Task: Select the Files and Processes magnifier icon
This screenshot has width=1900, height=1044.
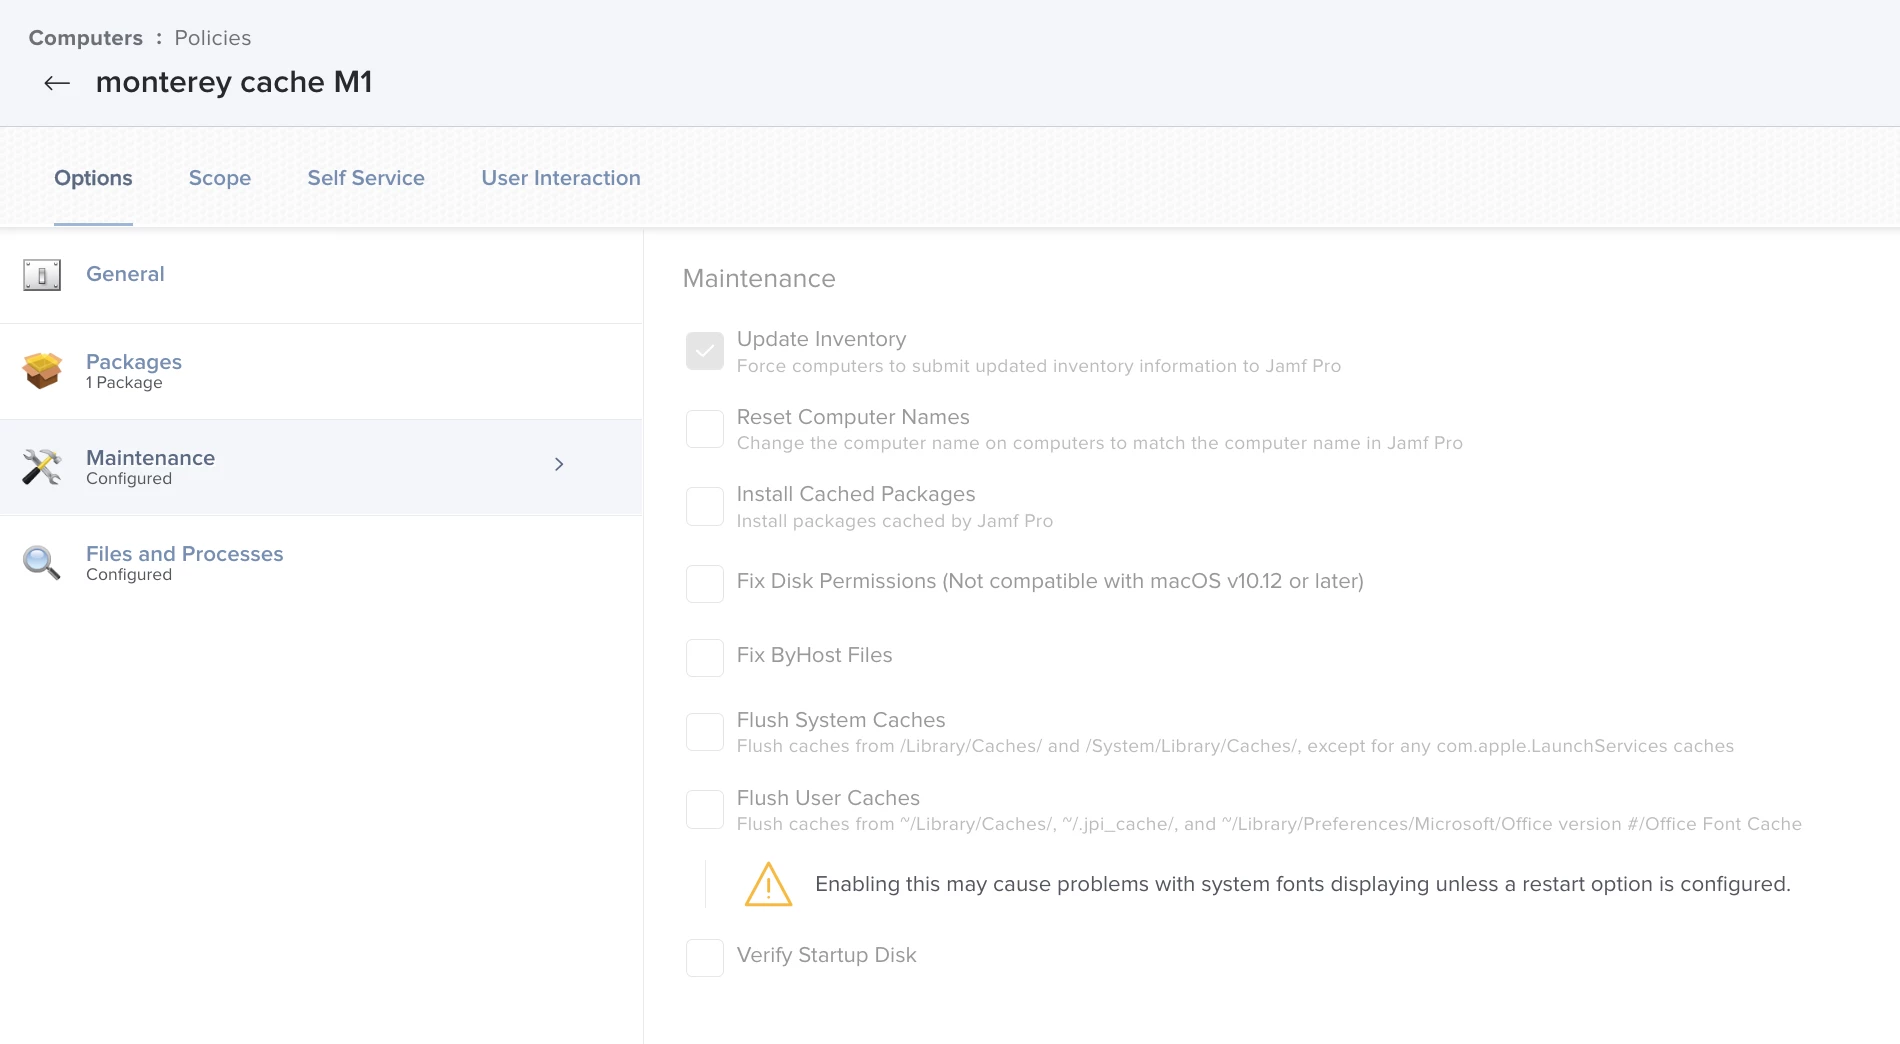Action: 42,563
